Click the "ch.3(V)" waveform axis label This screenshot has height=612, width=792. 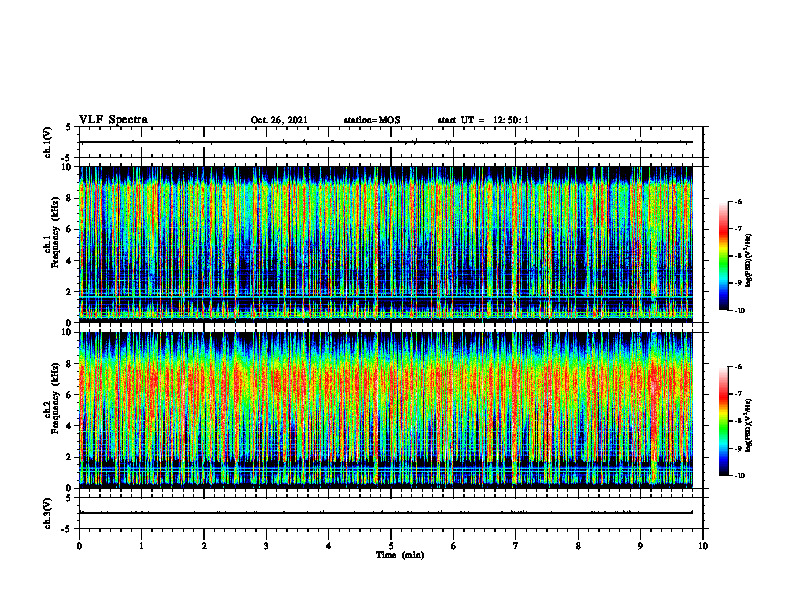(x=47, y=513)
